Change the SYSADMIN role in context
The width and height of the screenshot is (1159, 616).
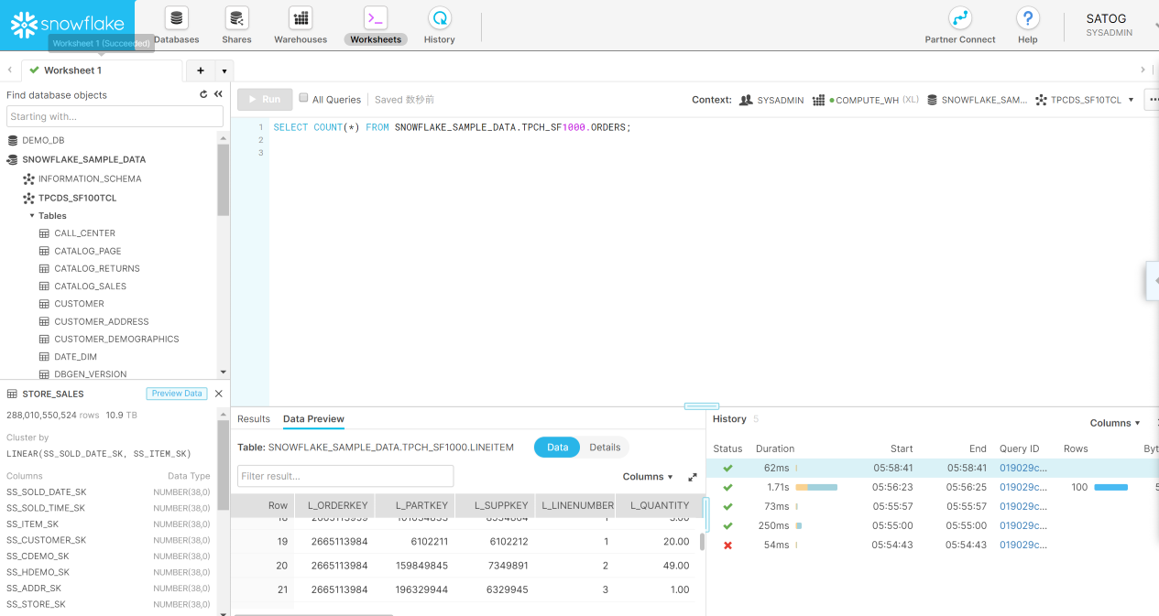772,100
